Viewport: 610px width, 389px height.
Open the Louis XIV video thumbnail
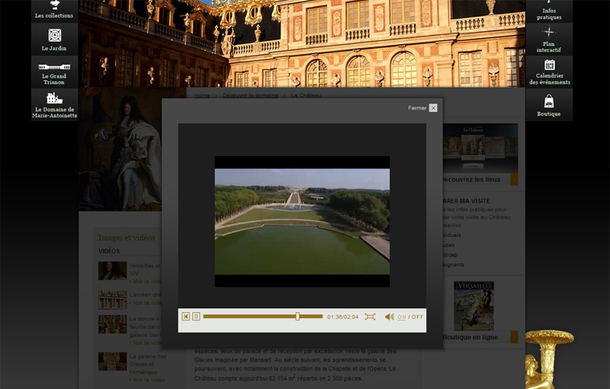tap(112, 271)
